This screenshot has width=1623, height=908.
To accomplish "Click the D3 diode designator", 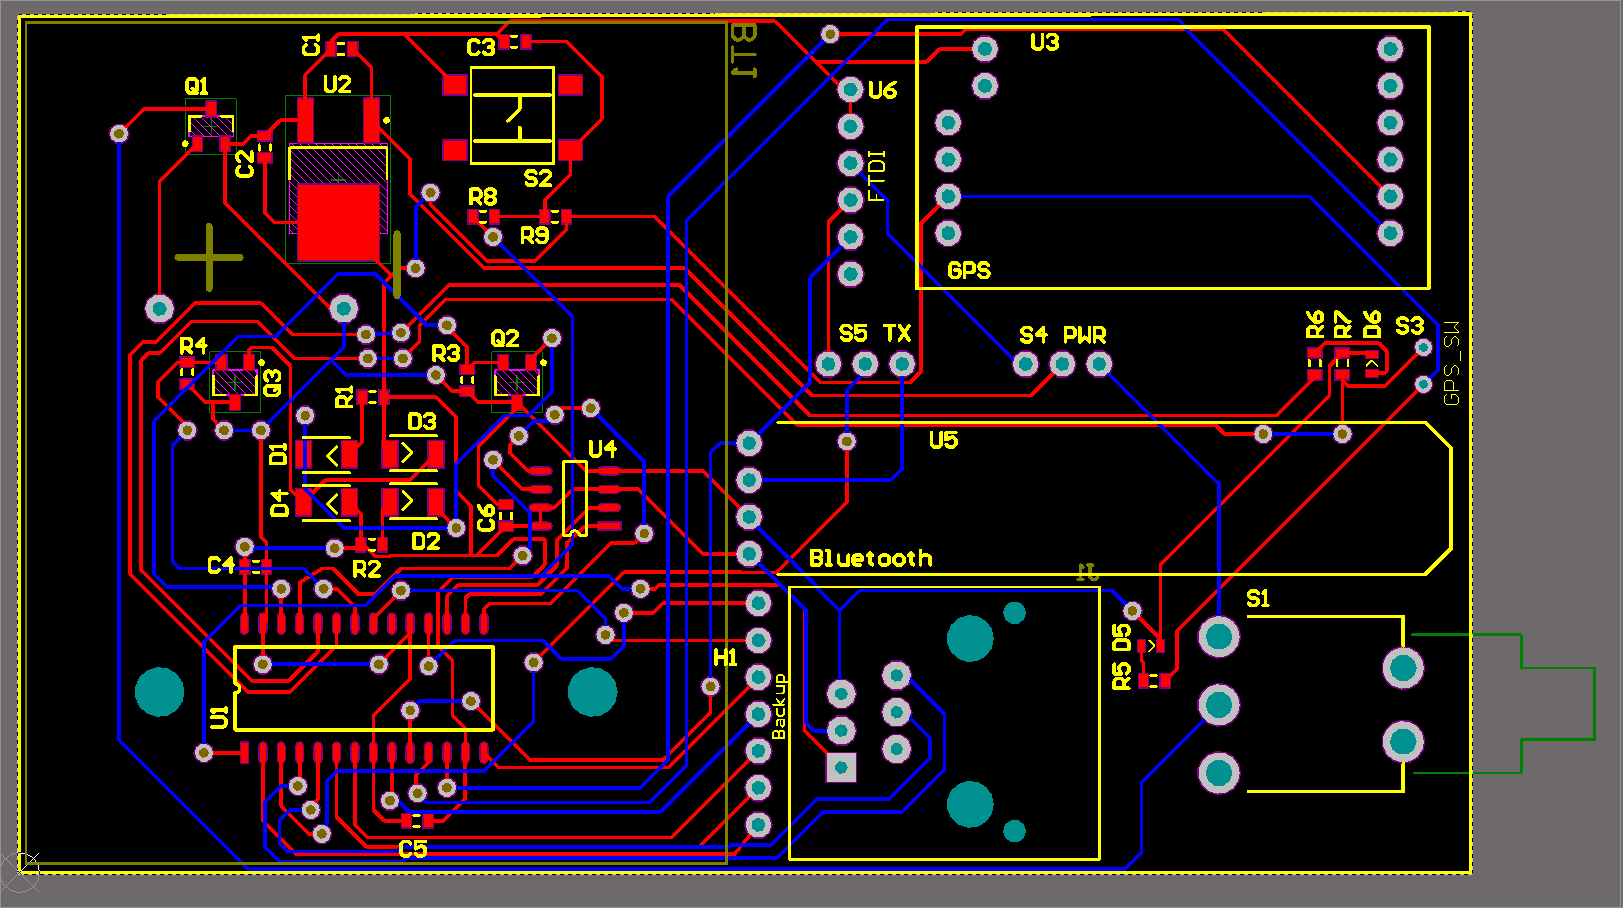I will 422,422.
